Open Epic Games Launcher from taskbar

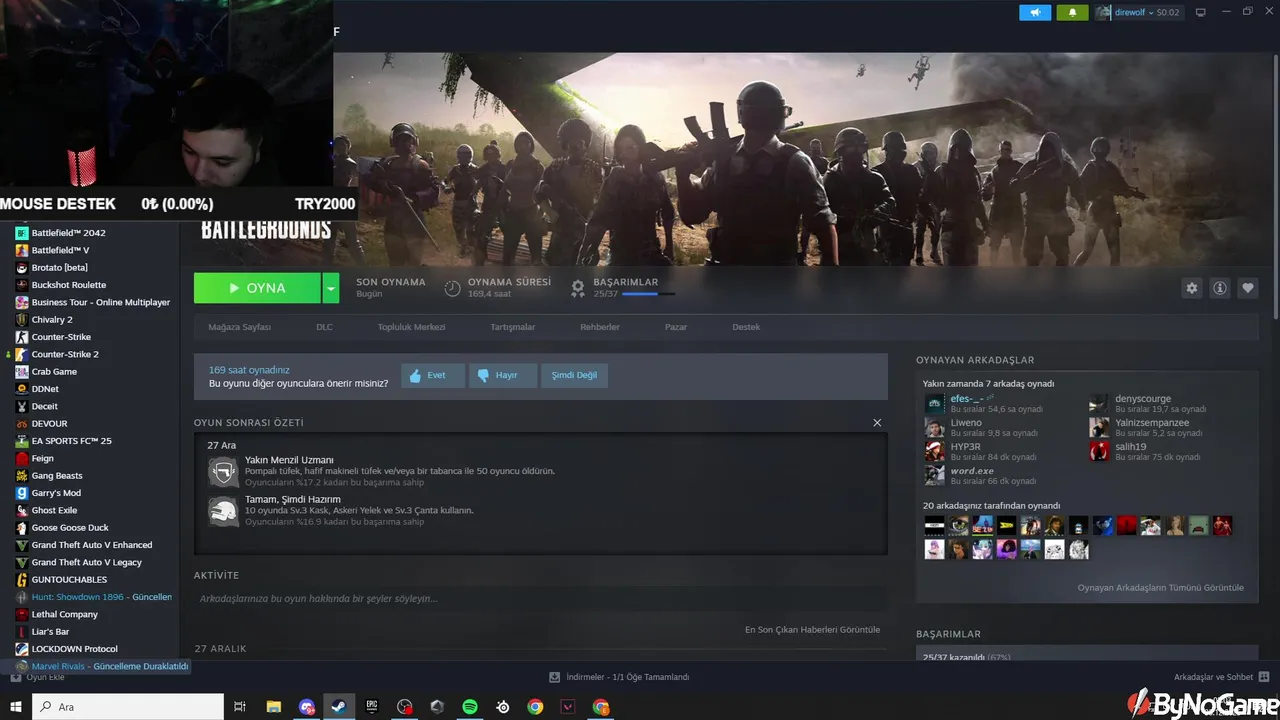pyautogui.click(x=372, y=707)
